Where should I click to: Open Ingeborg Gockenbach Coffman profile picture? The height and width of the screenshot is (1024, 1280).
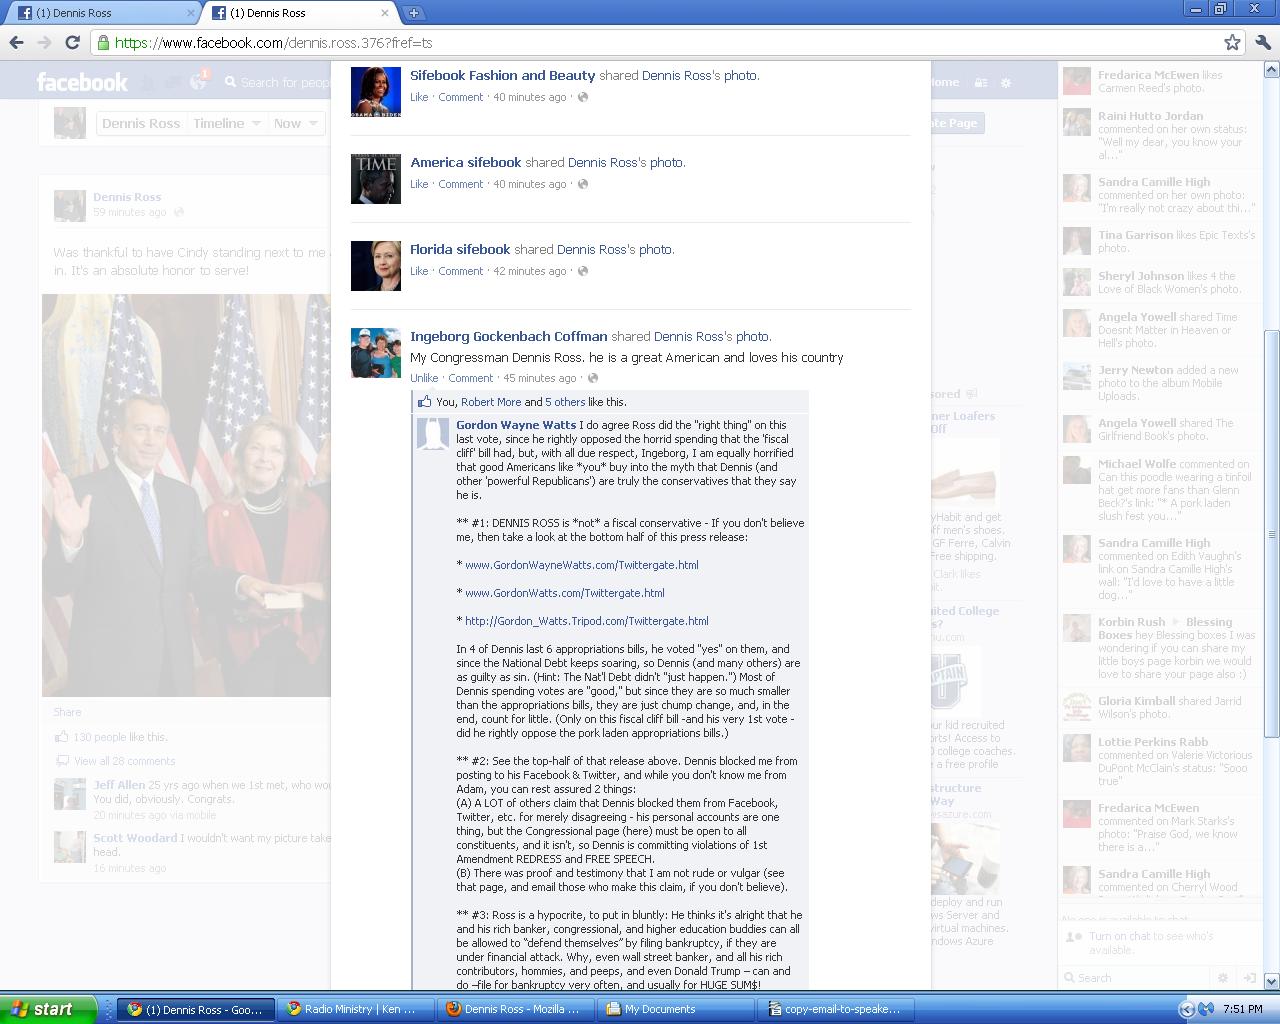(x=376, y=353)
